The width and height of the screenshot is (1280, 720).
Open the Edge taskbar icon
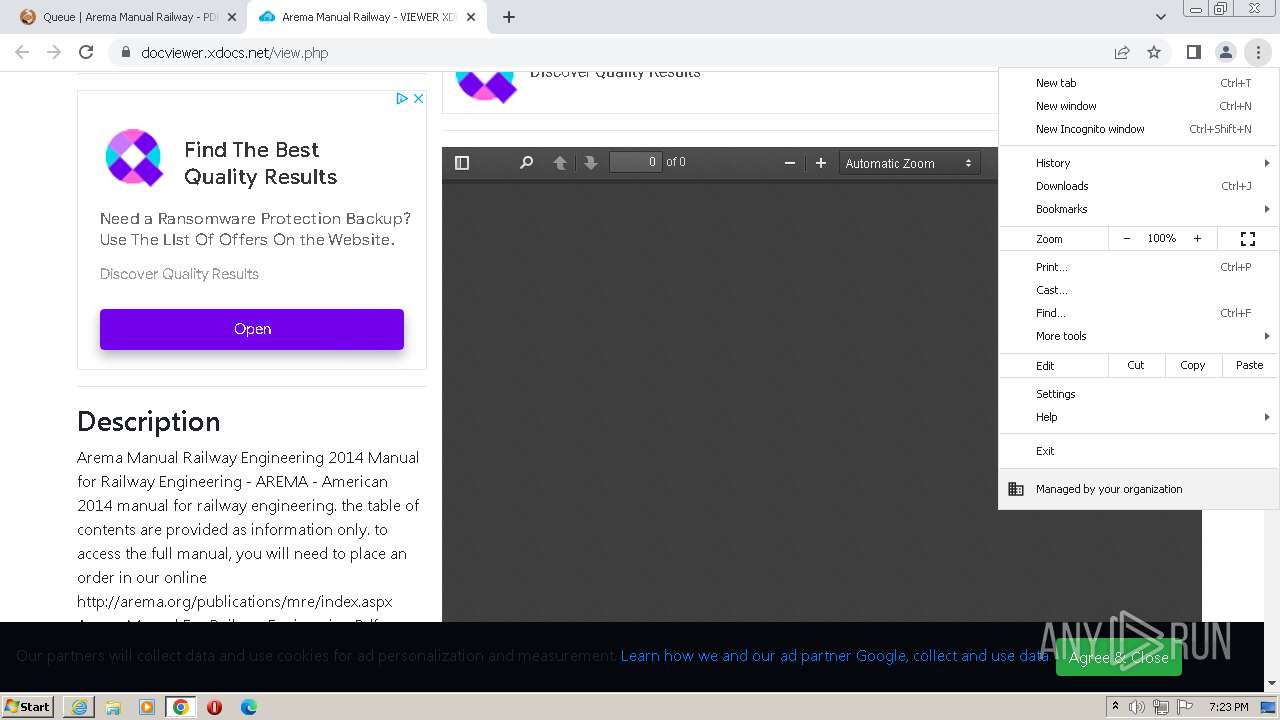249,707
